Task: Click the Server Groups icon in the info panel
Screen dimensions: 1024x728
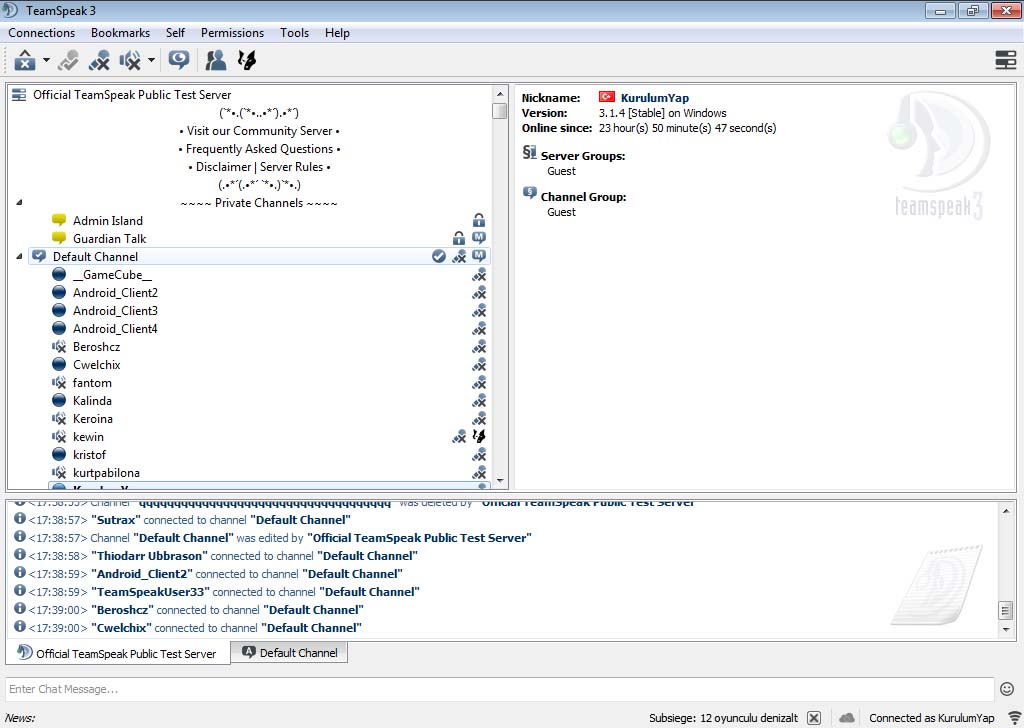Action: pos(530,153)
